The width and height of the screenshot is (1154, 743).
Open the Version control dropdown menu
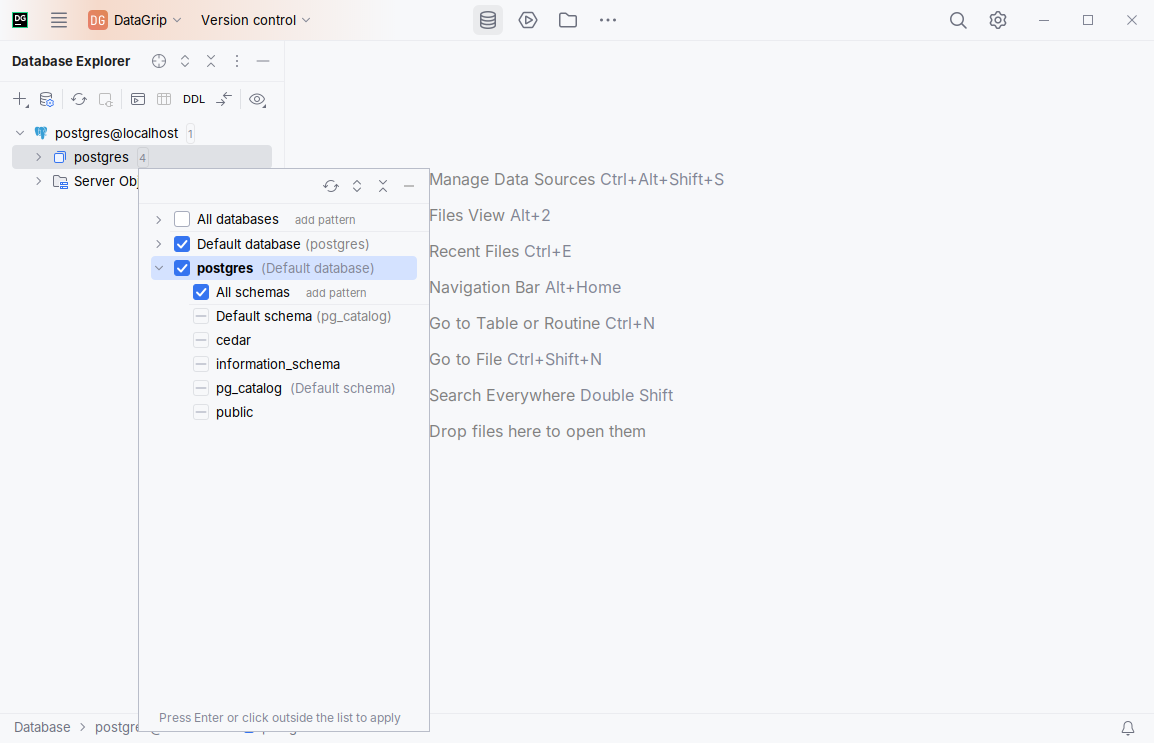point(255,20)
